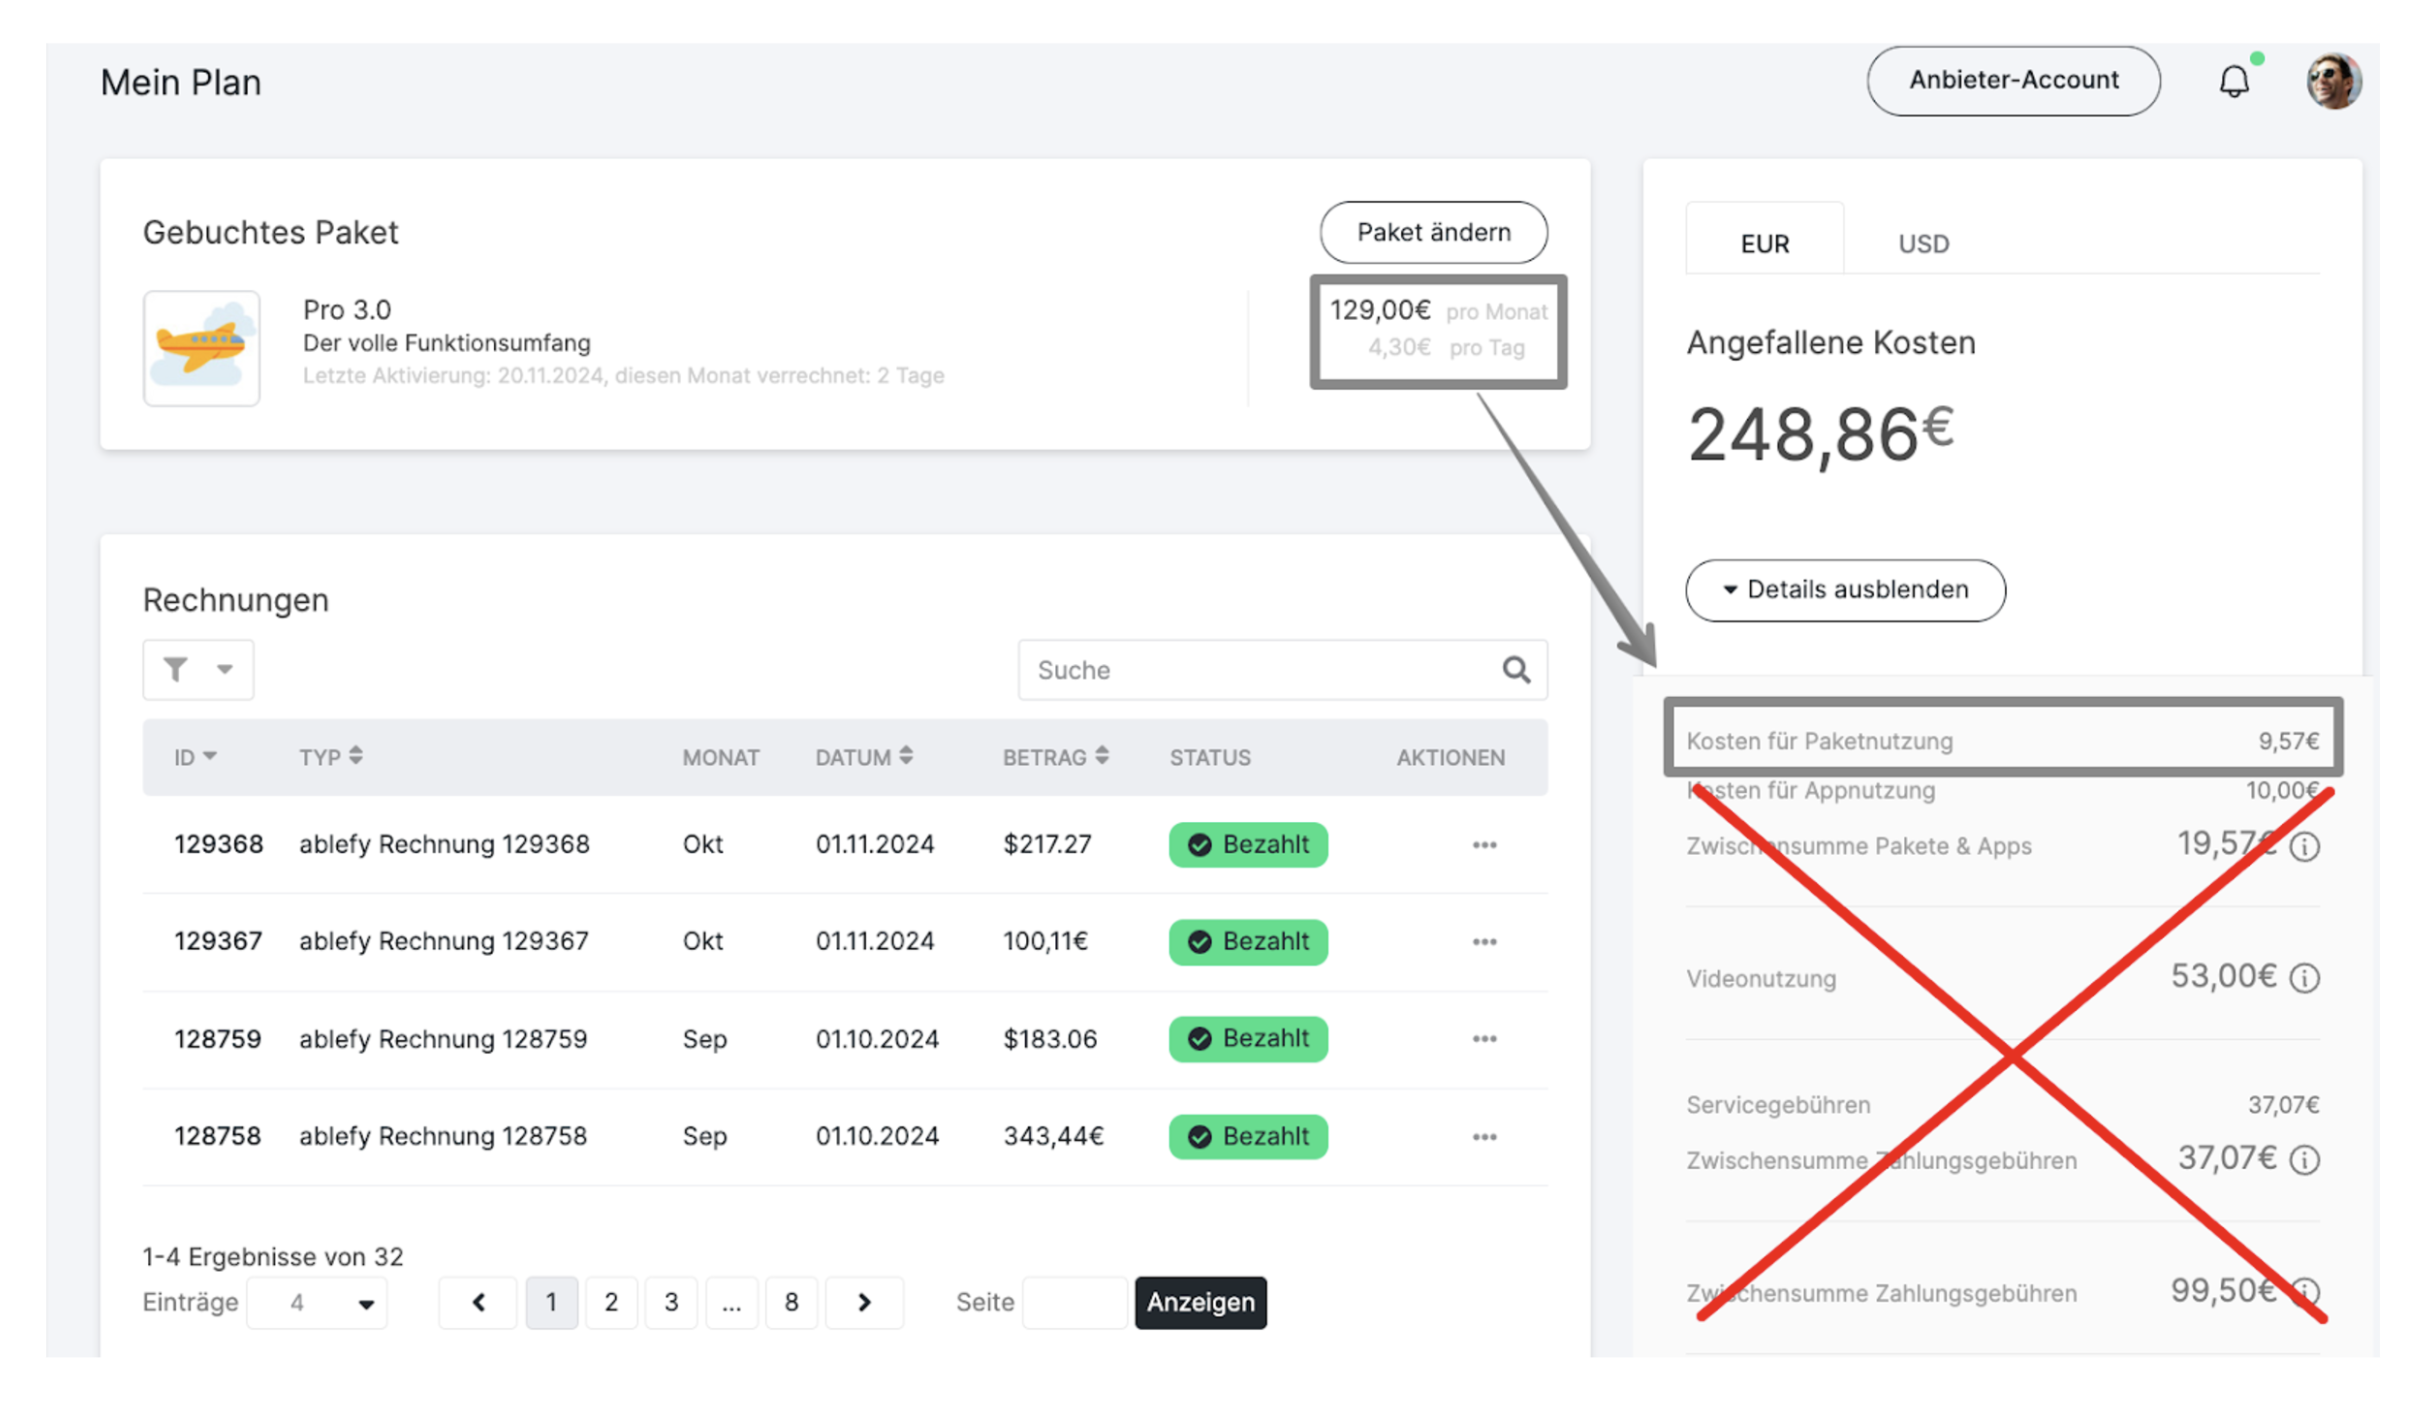Select the Pro 3.0 airplane thumbnail
Viewport: 2434px width, 1420px height.
(x=202, y=348)
